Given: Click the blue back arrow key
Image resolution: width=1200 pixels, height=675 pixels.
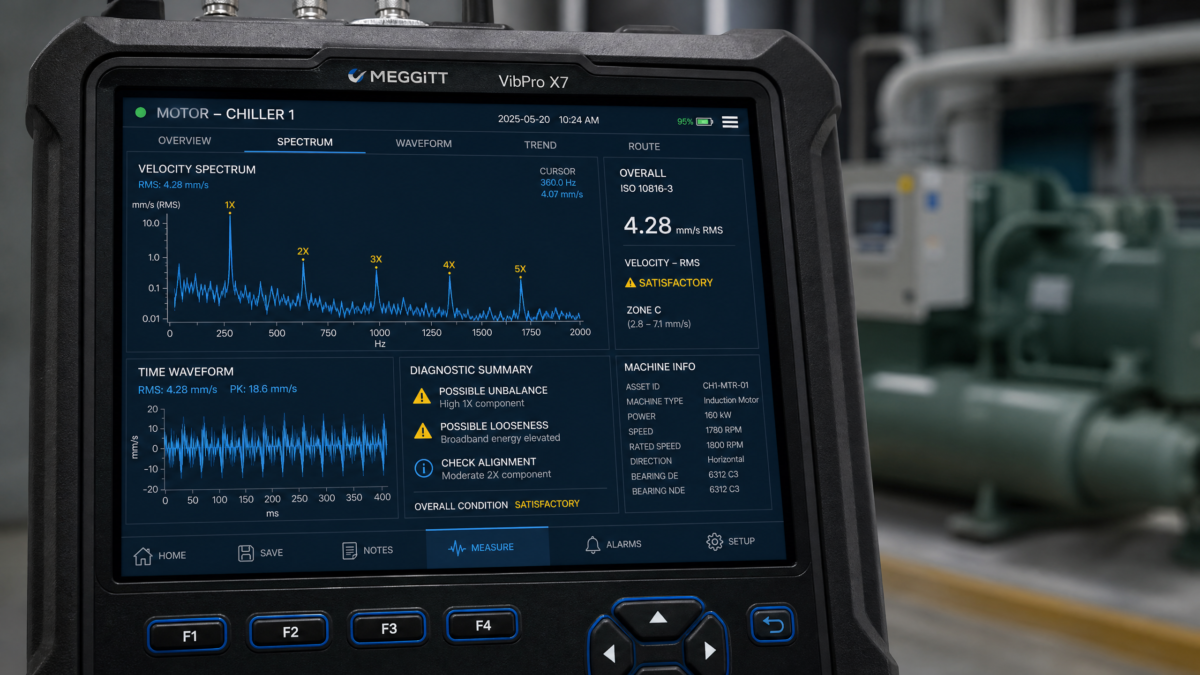Looking at the screenshot, I should pyautogui.click(x=771, y=626).
